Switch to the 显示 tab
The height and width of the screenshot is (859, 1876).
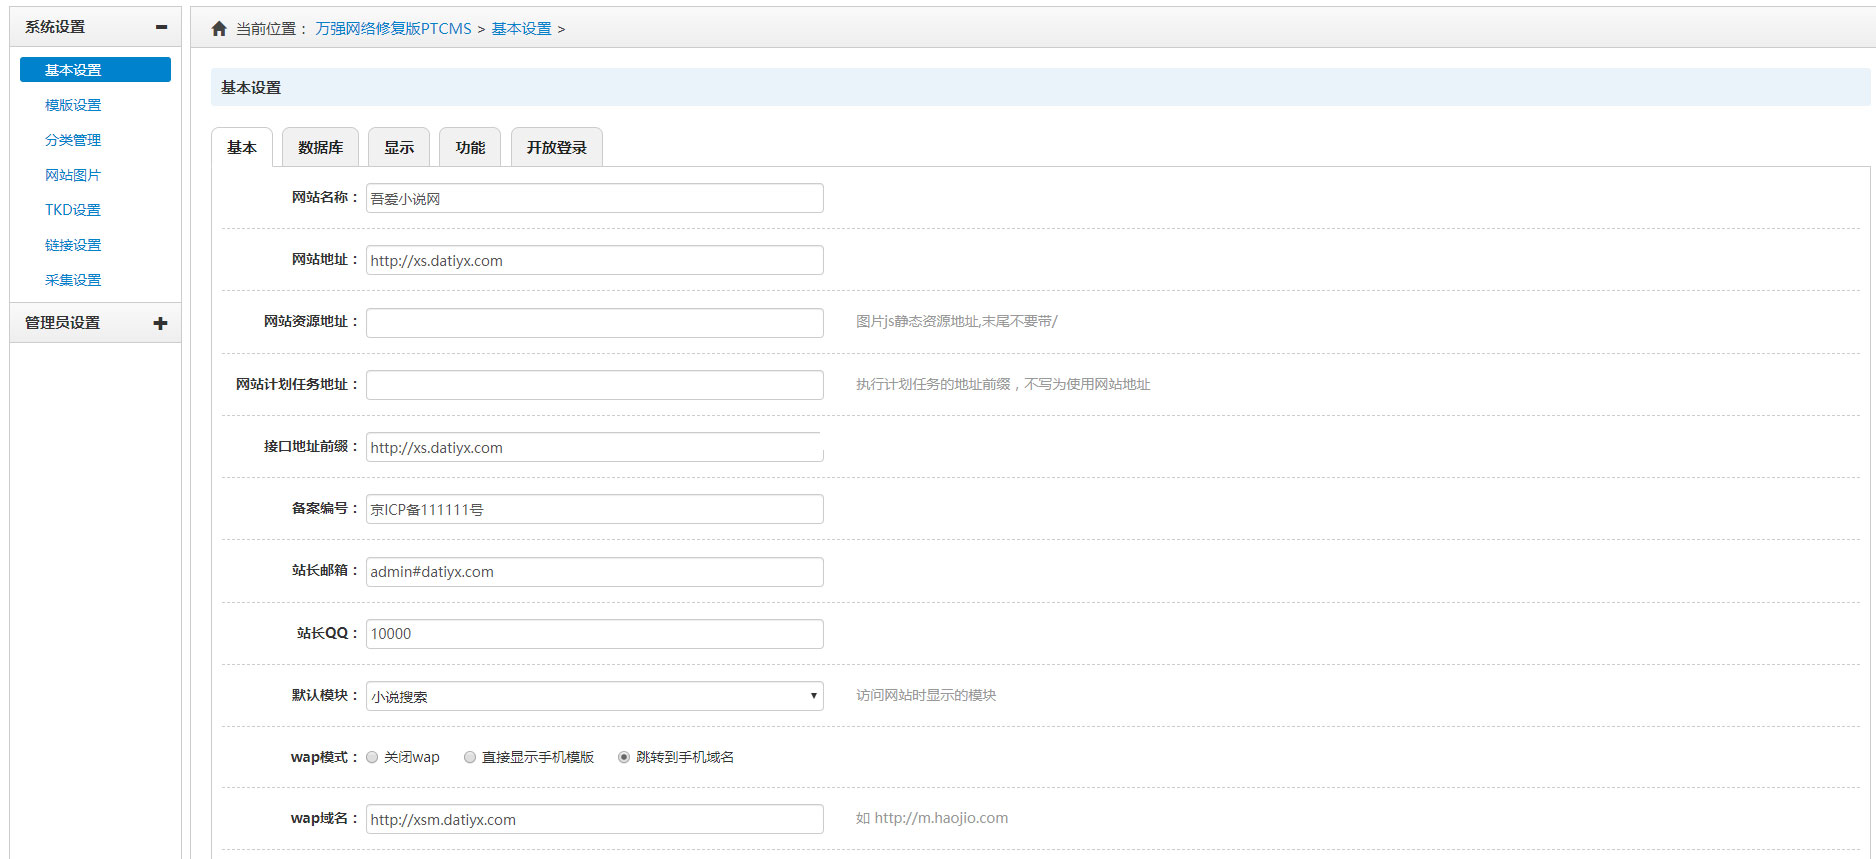pos(398,148)
